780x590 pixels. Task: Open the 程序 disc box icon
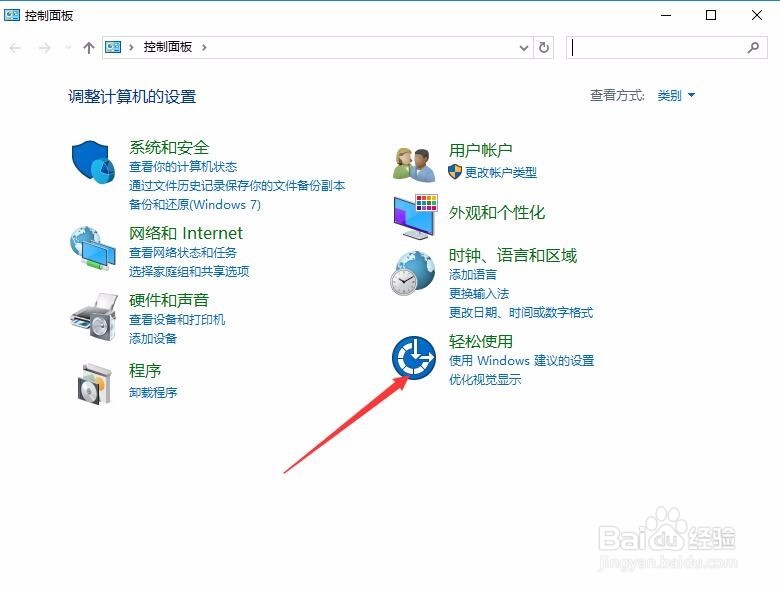[x=94, y=383]
